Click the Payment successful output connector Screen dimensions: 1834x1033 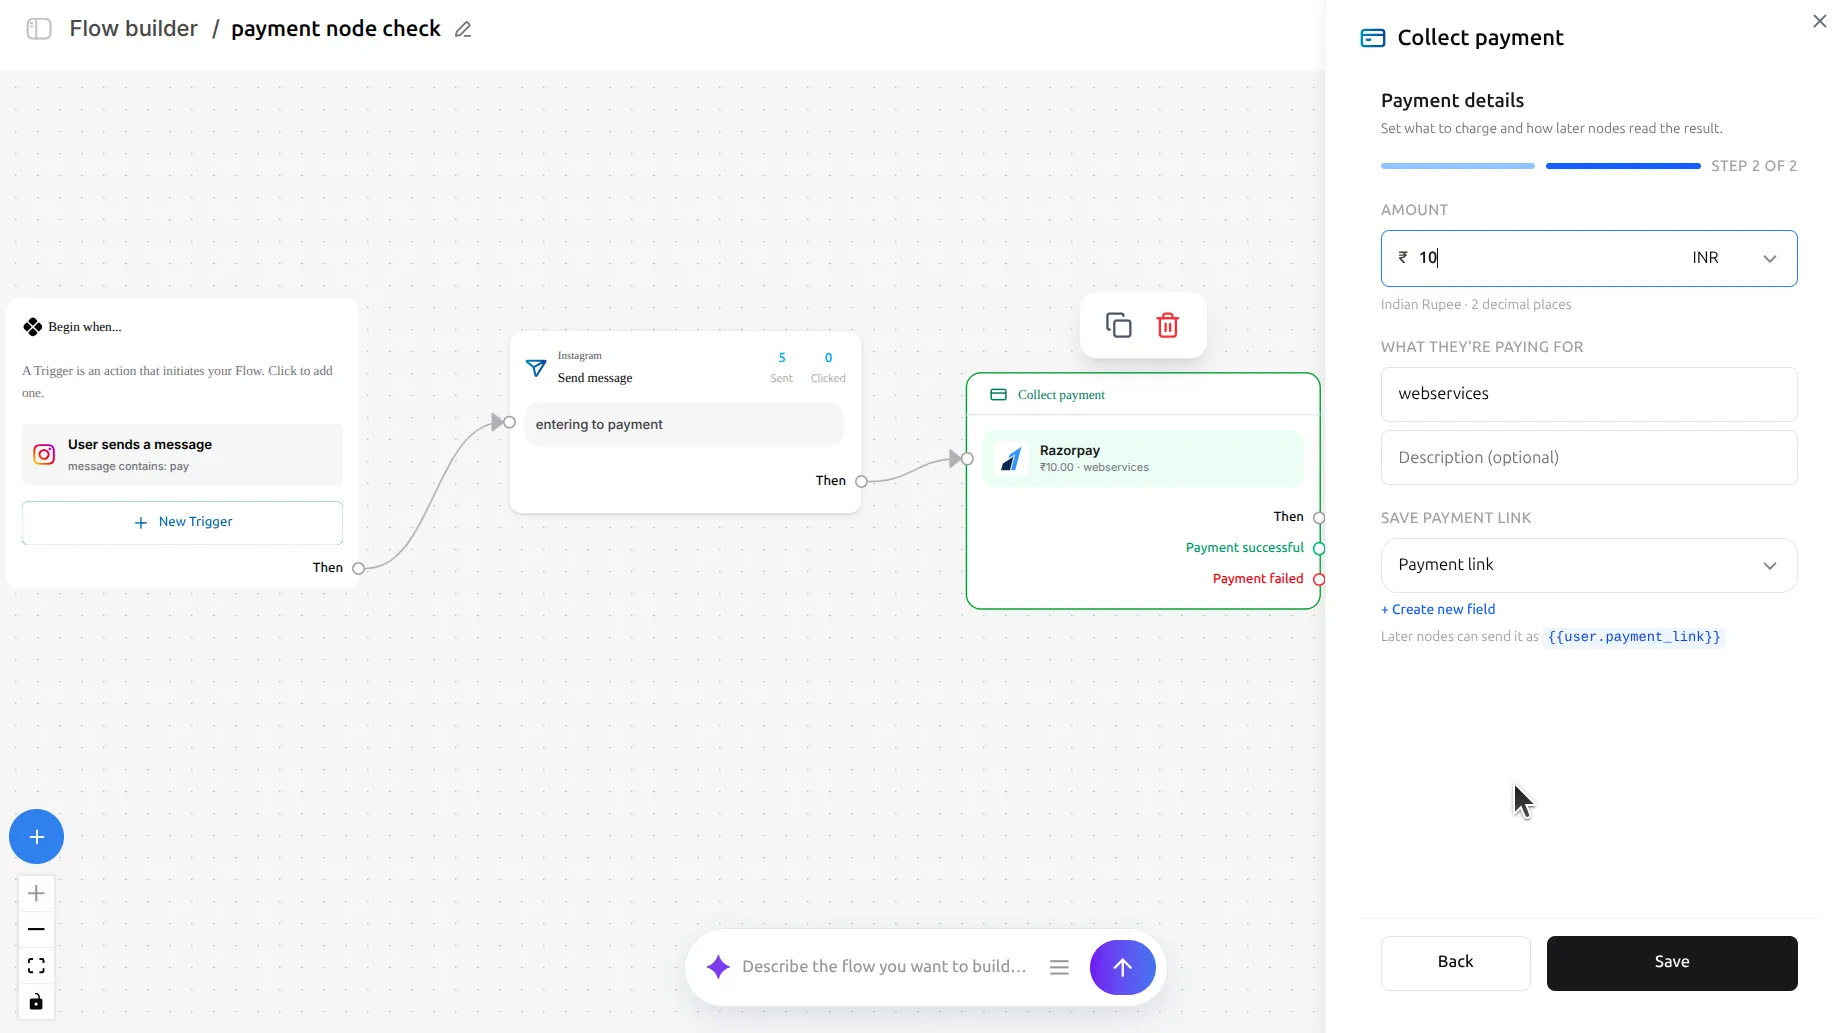1319,548
